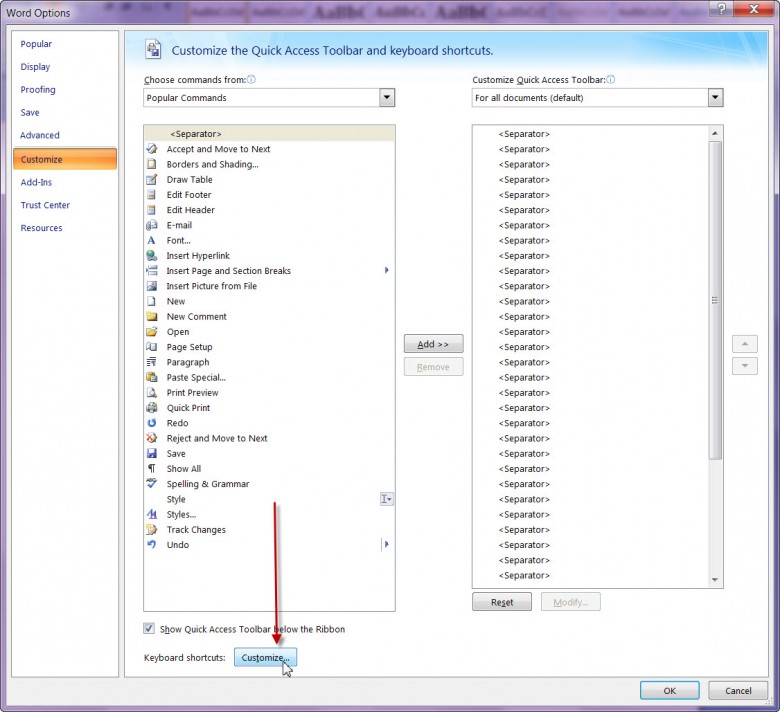Open keyboard shortcuts Customize... button

click(x=266, y=657)
